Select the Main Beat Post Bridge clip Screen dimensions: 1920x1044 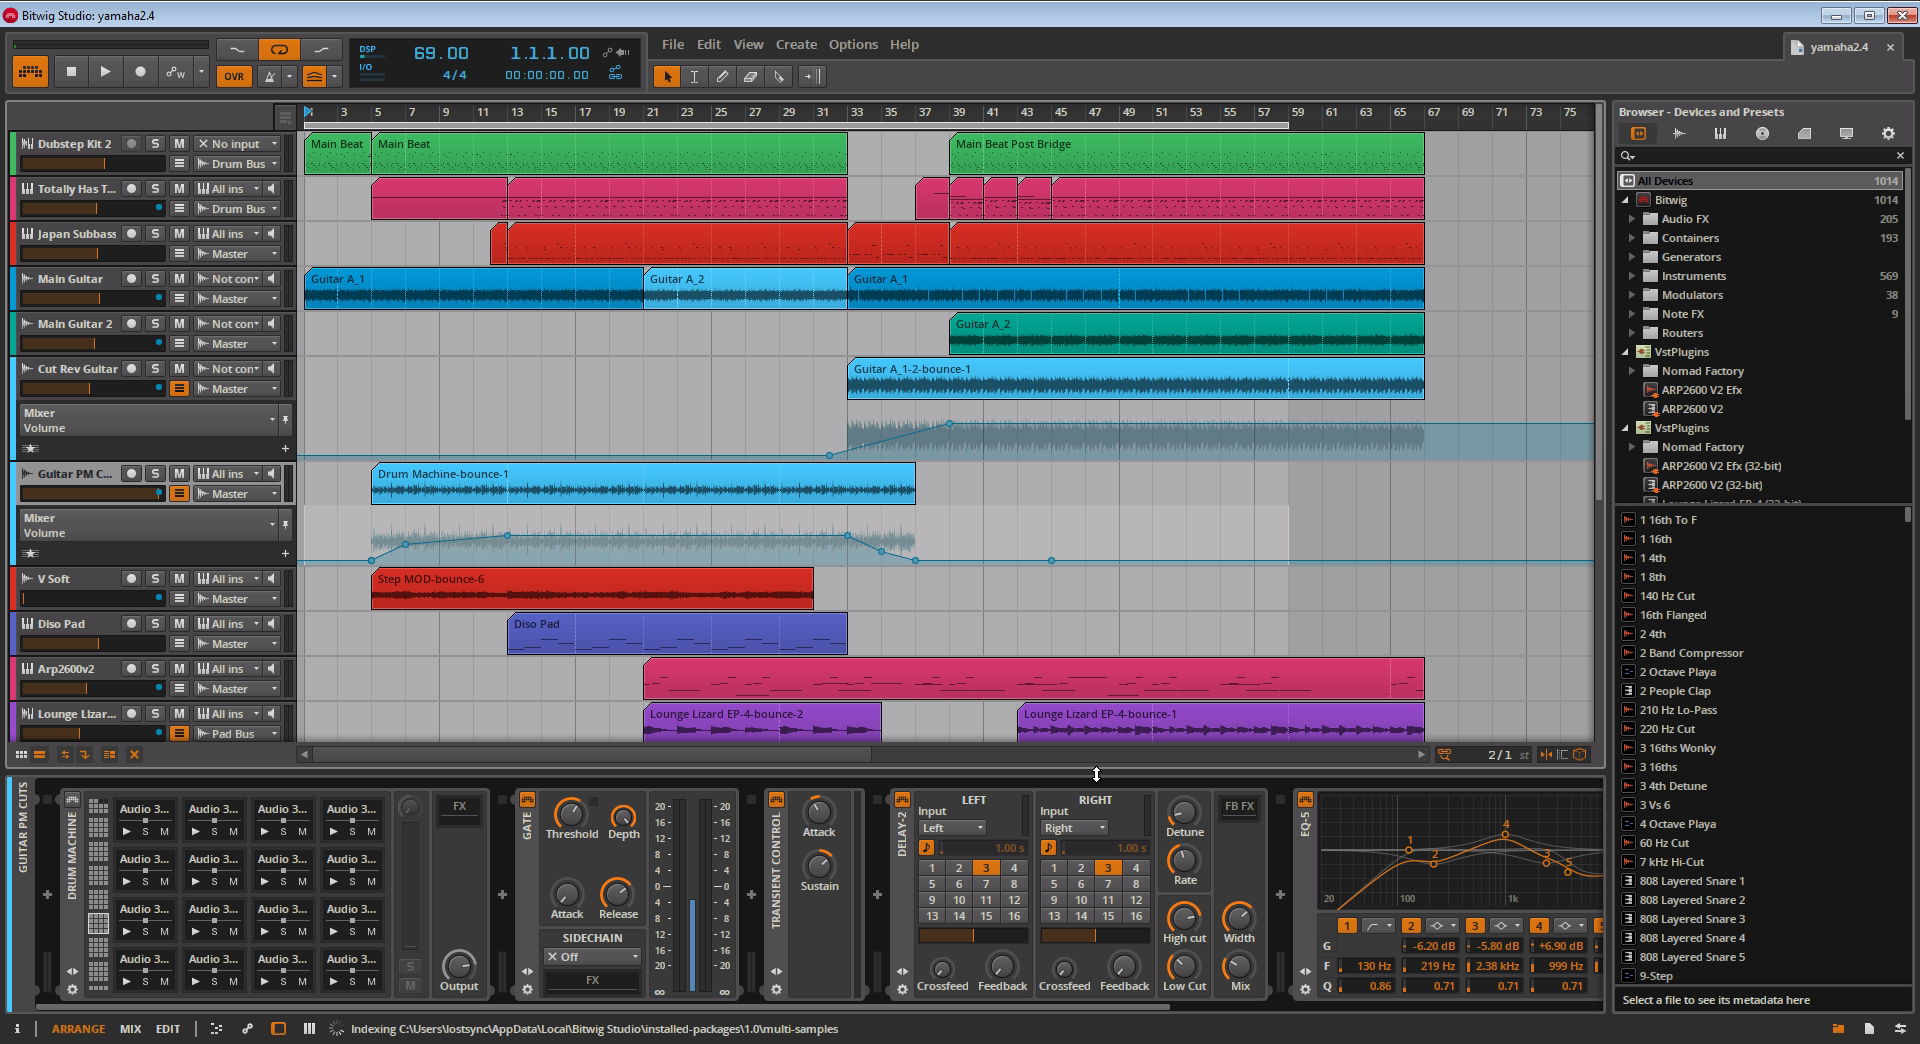pos(1186,154)
